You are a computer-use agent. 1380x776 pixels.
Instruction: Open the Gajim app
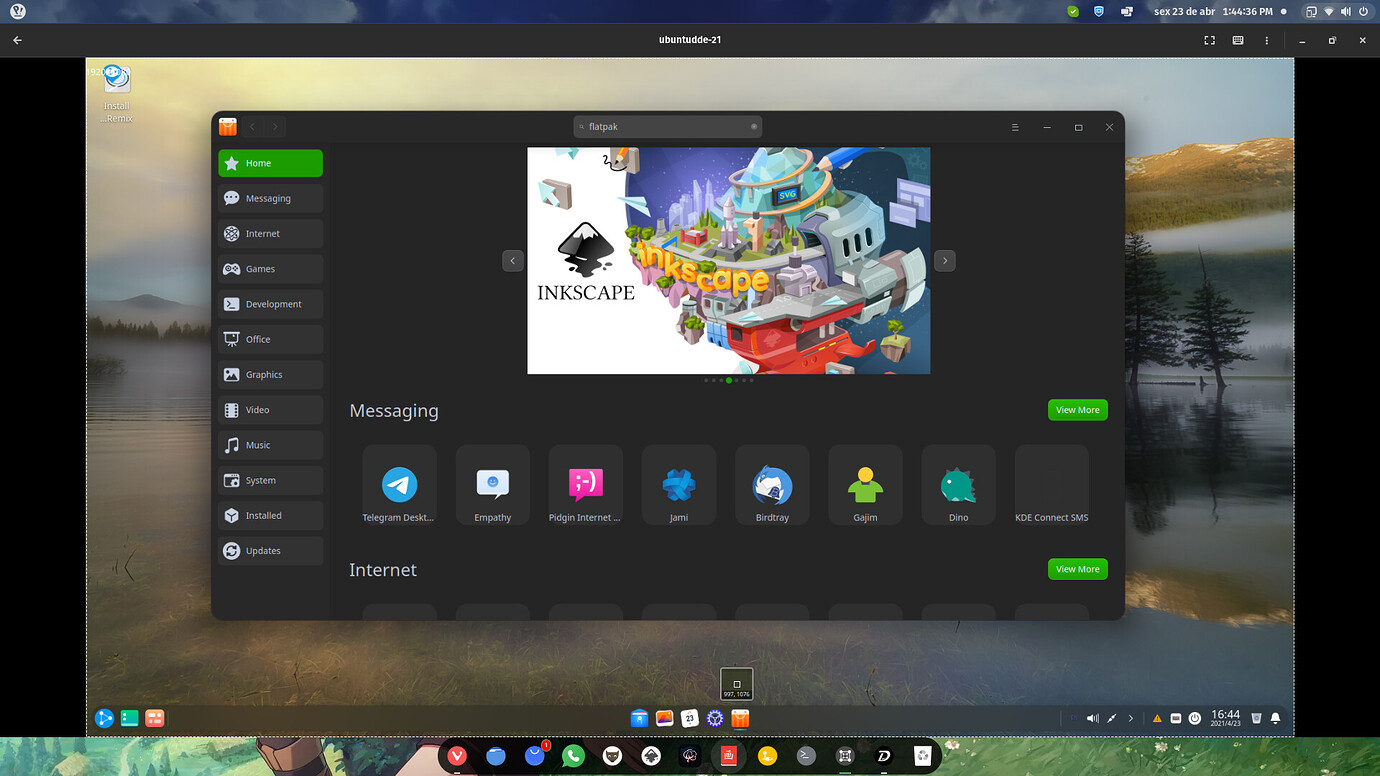point(866,486)
